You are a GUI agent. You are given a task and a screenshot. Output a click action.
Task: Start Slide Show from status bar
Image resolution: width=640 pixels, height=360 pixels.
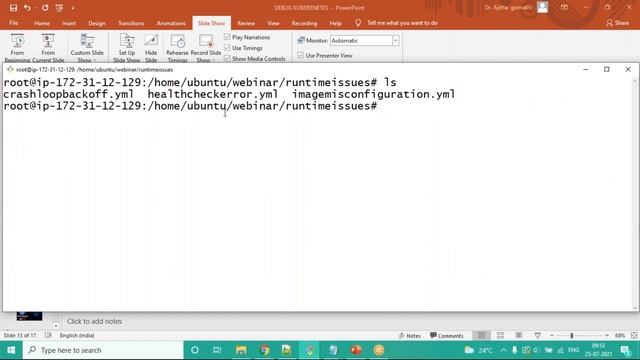pos(538,336)
